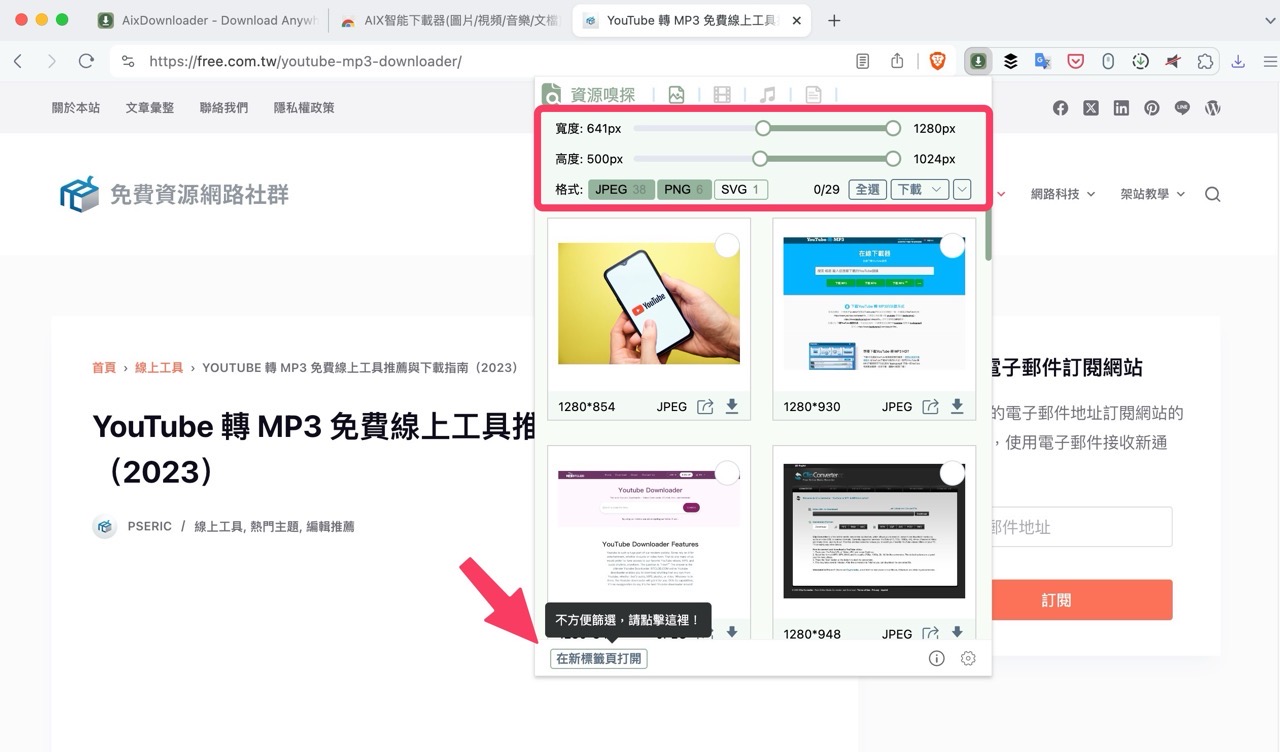Open the Pinterest social icon
The image size is (1280, 752).
(x=1152, y=108)
